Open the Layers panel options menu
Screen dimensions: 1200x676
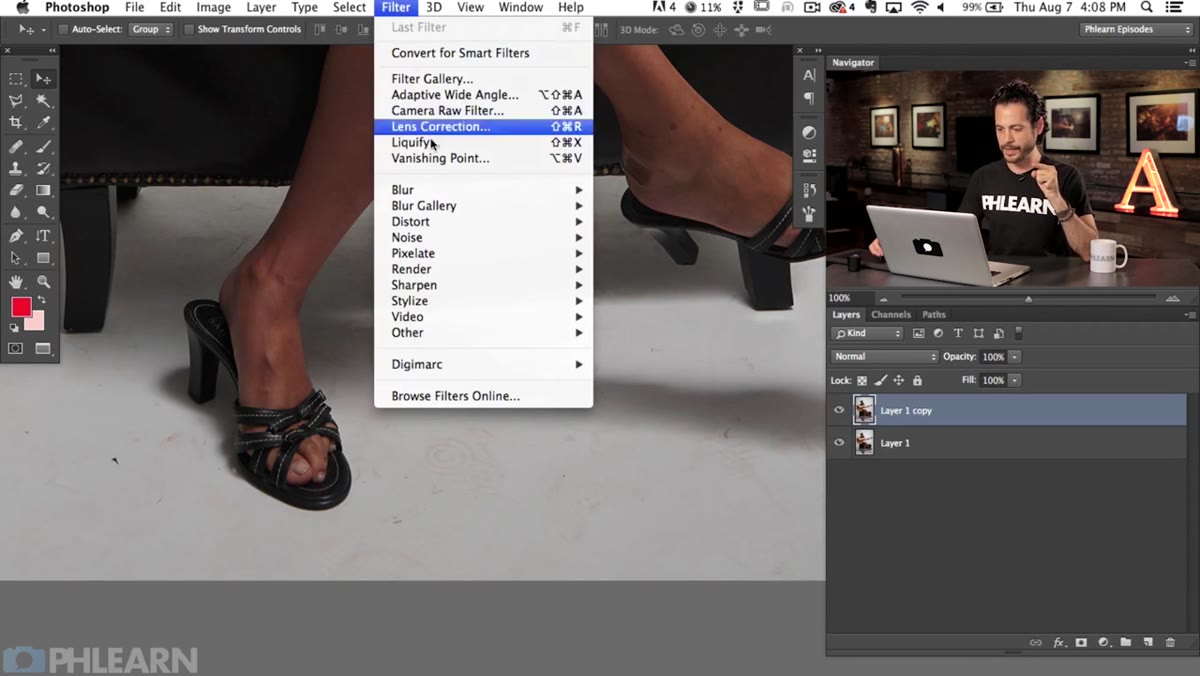[x=1189, y=314]
